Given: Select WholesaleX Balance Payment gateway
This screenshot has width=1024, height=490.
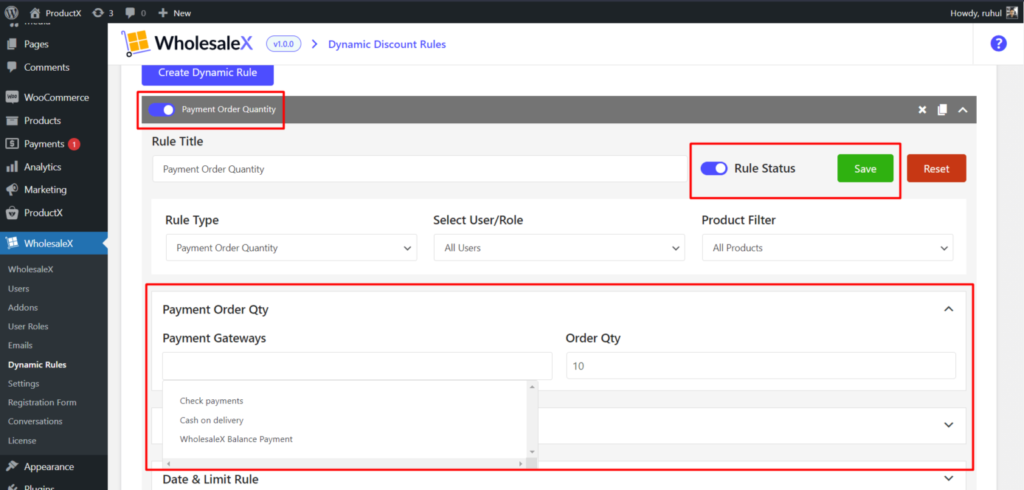Looking at the screenshot, I should pos(236,439).
